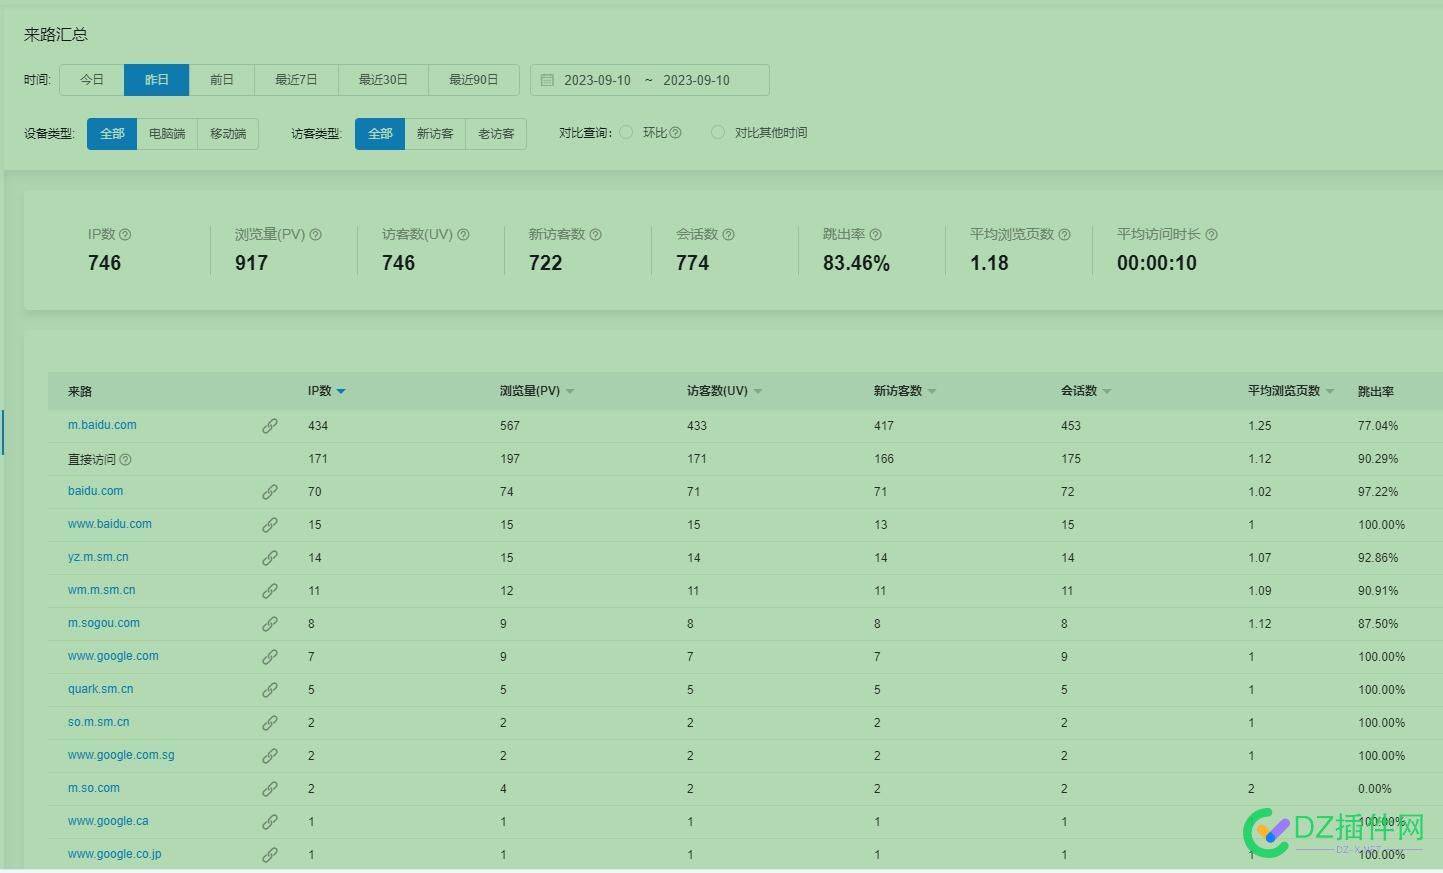Open link icon next to www.google.com.sg
Screen dimensions: 1443x873
pos(270,756)
